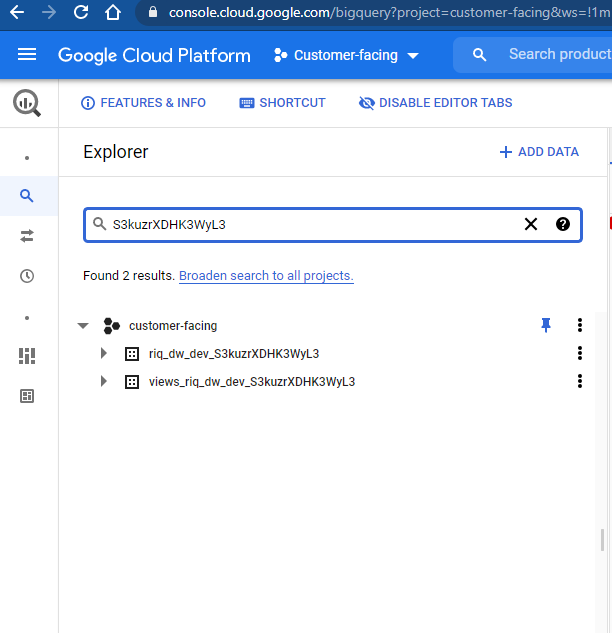Open FEATURES & INFO
The width and height of the screenshot is (612, 633).
click(143, 103)
